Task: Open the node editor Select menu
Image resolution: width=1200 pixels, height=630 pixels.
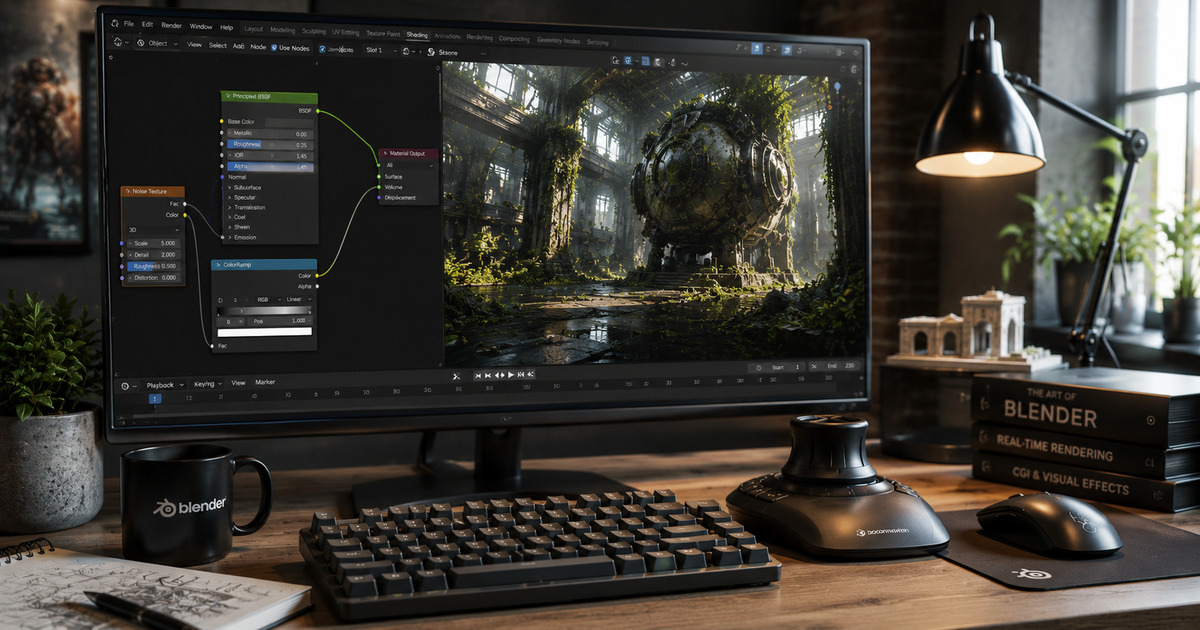Action: (218, 45)
